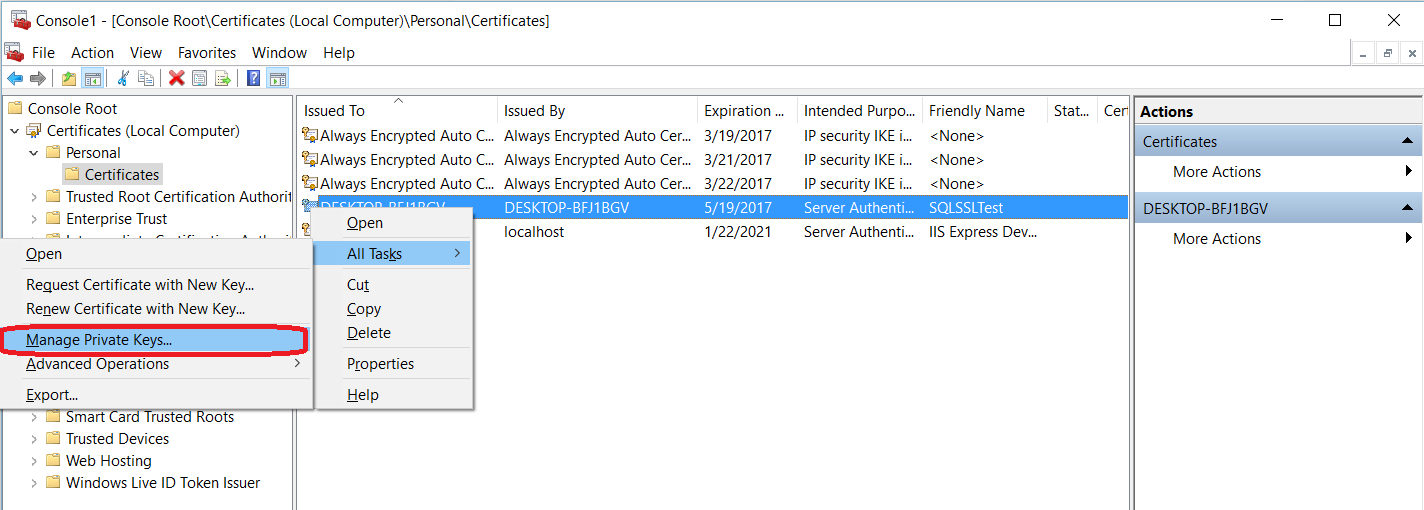Click the Up one level folder icon

tap(69, 79)
